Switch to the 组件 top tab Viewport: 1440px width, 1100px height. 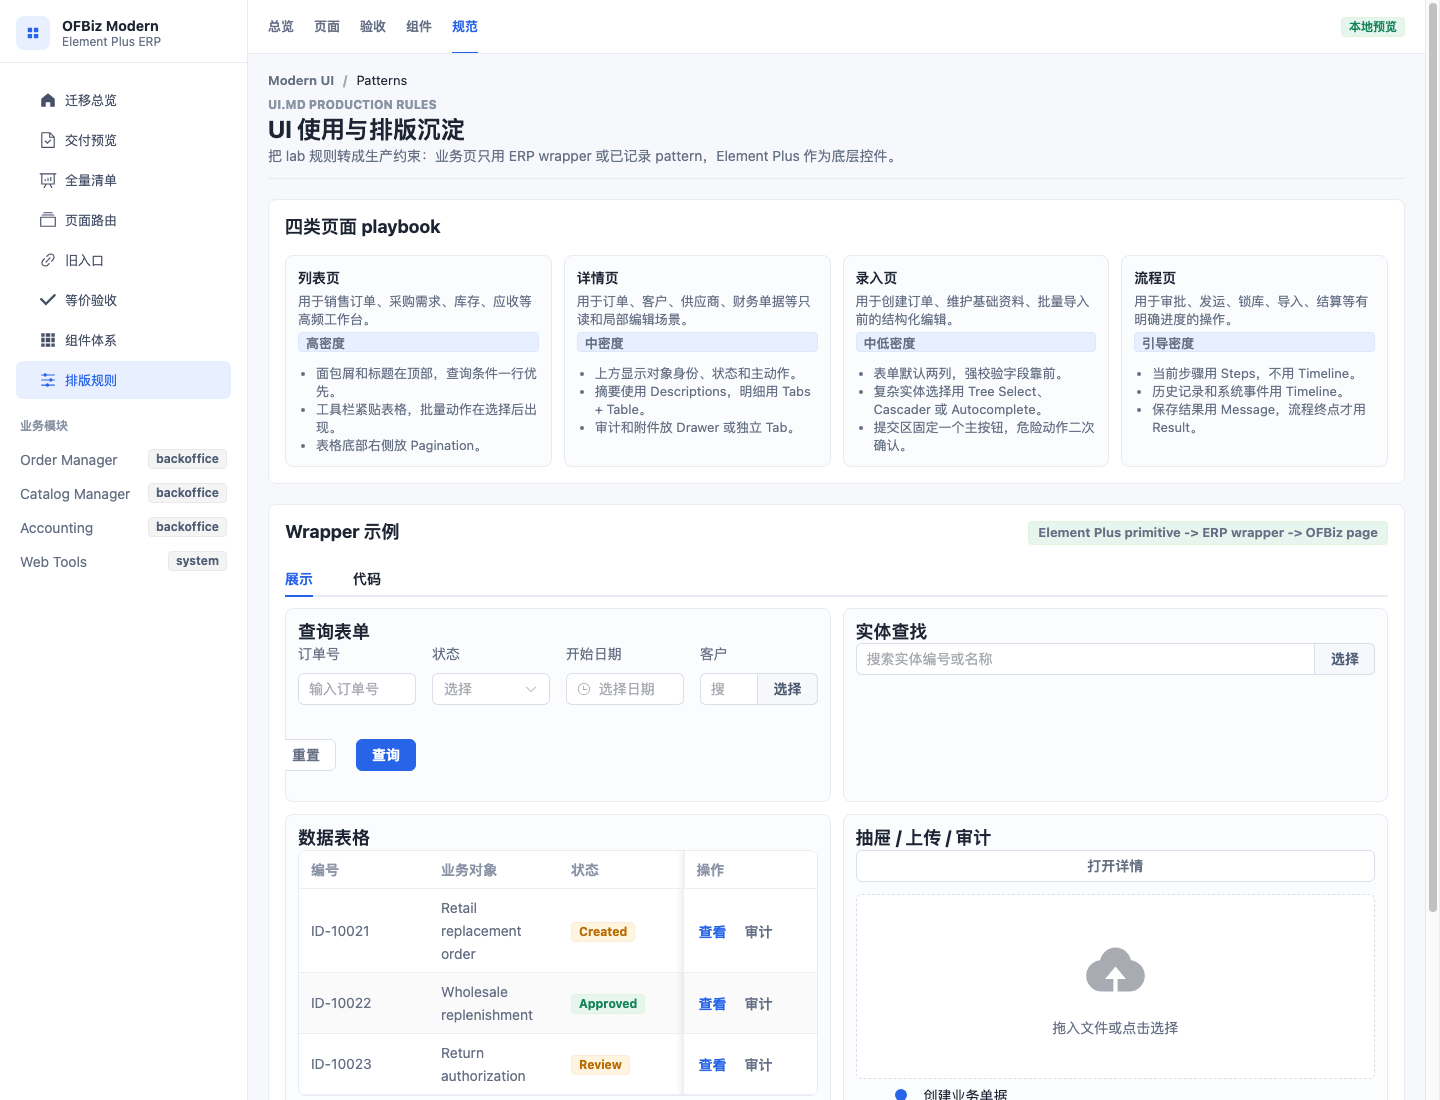point(419,27)
